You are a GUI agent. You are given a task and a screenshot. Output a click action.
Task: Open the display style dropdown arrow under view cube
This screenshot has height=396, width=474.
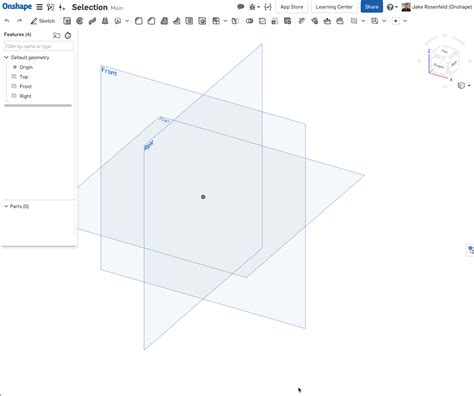coord(469,86)
